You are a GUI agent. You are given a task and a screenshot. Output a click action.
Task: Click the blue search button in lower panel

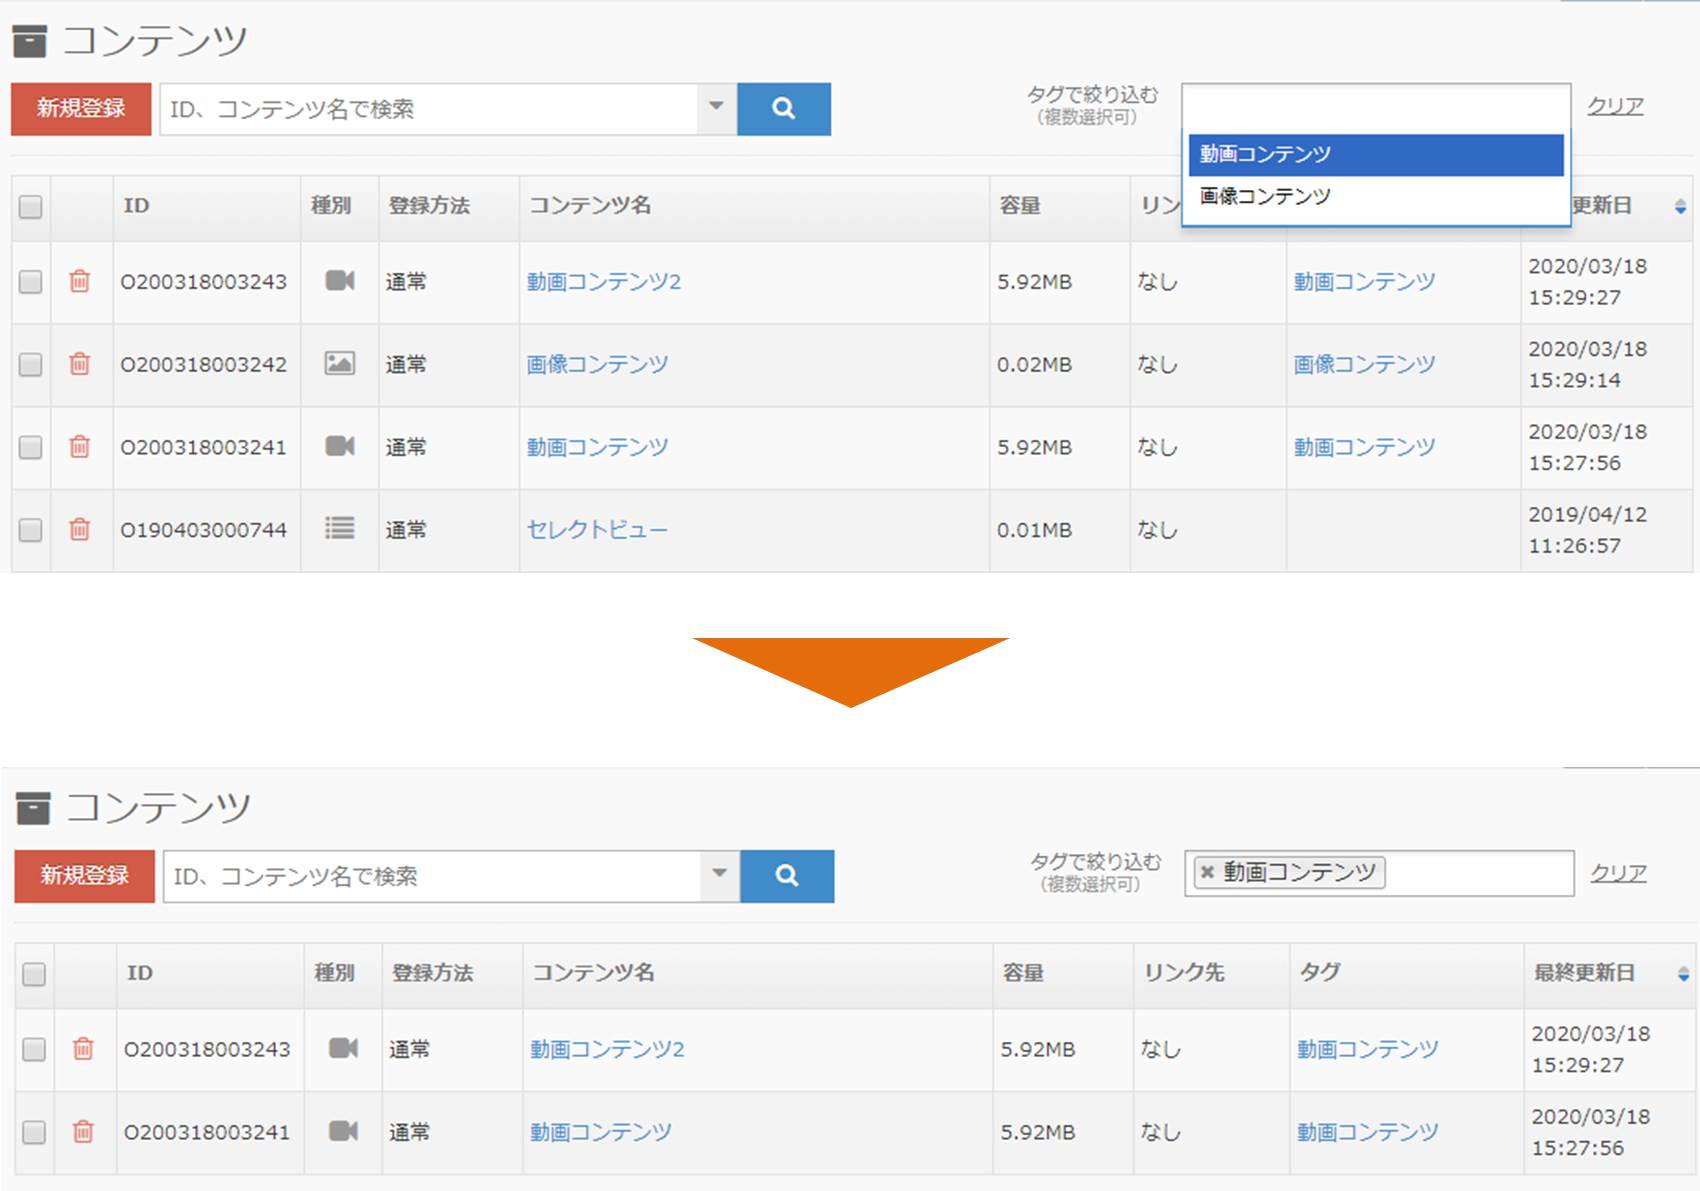[x=787, y=876]
